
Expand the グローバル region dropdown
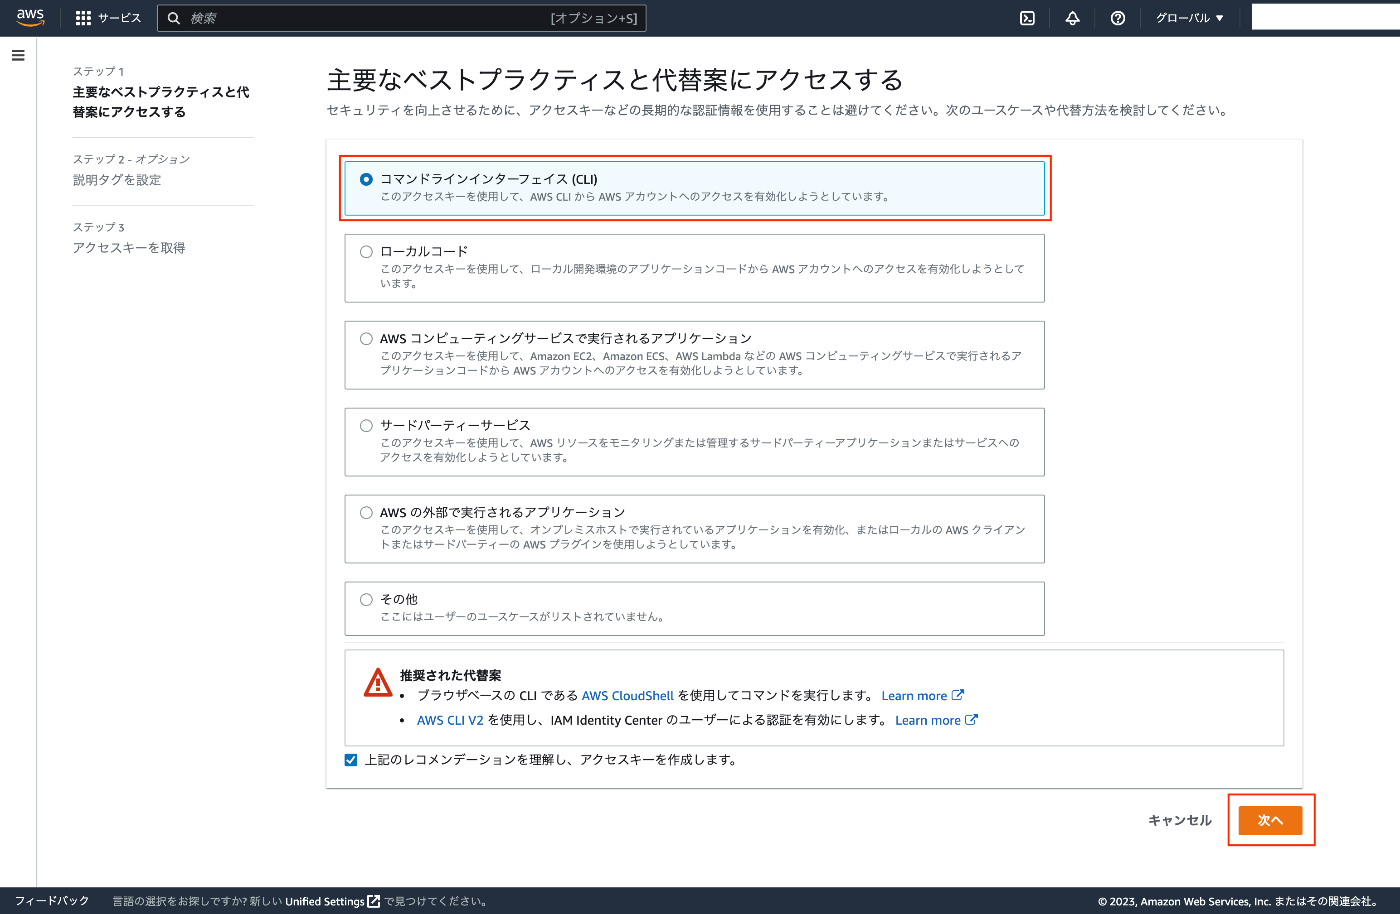[x=1189, y=18]
